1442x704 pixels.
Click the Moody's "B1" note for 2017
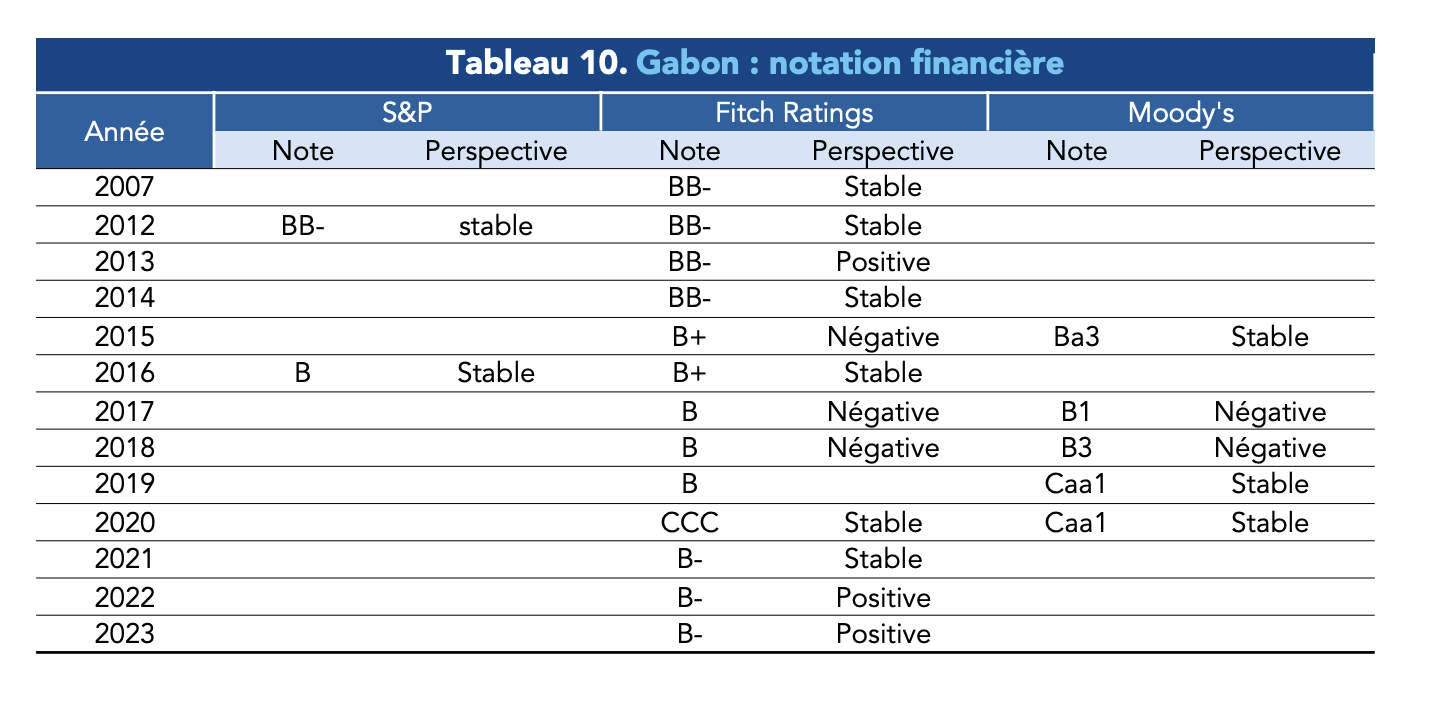point(1076,412)
